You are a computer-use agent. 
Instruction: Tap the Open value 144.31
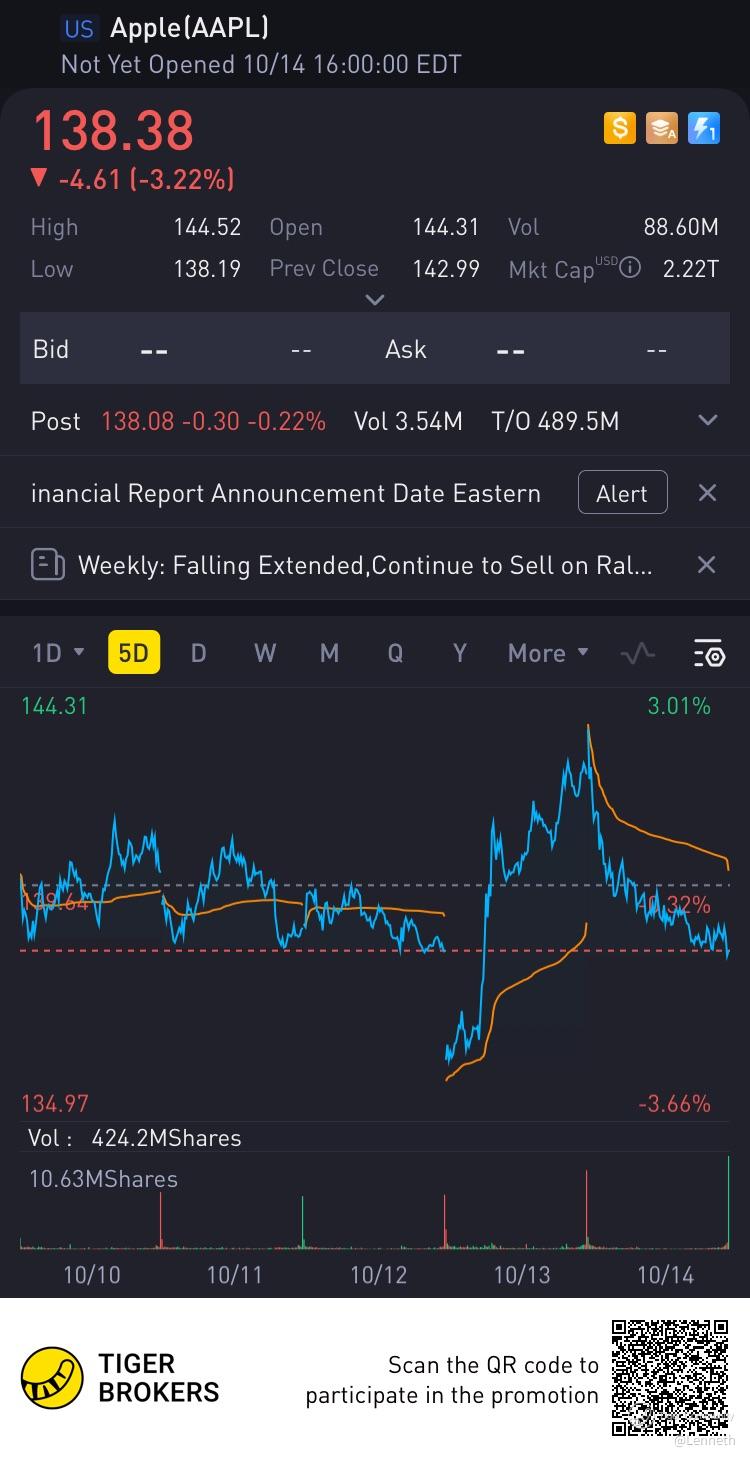pyautogui.click(x=446, y=227)
